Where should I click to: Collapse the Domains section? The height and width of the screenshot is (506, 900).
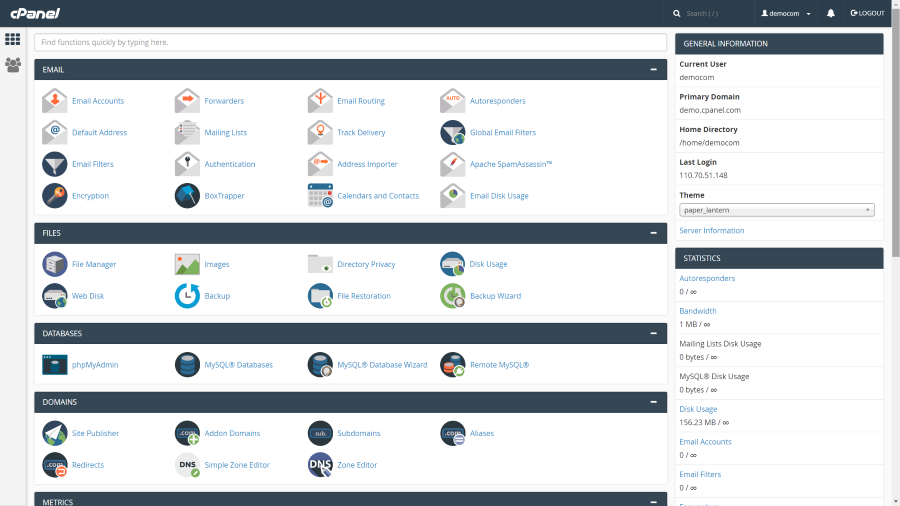tap(653, 402)
